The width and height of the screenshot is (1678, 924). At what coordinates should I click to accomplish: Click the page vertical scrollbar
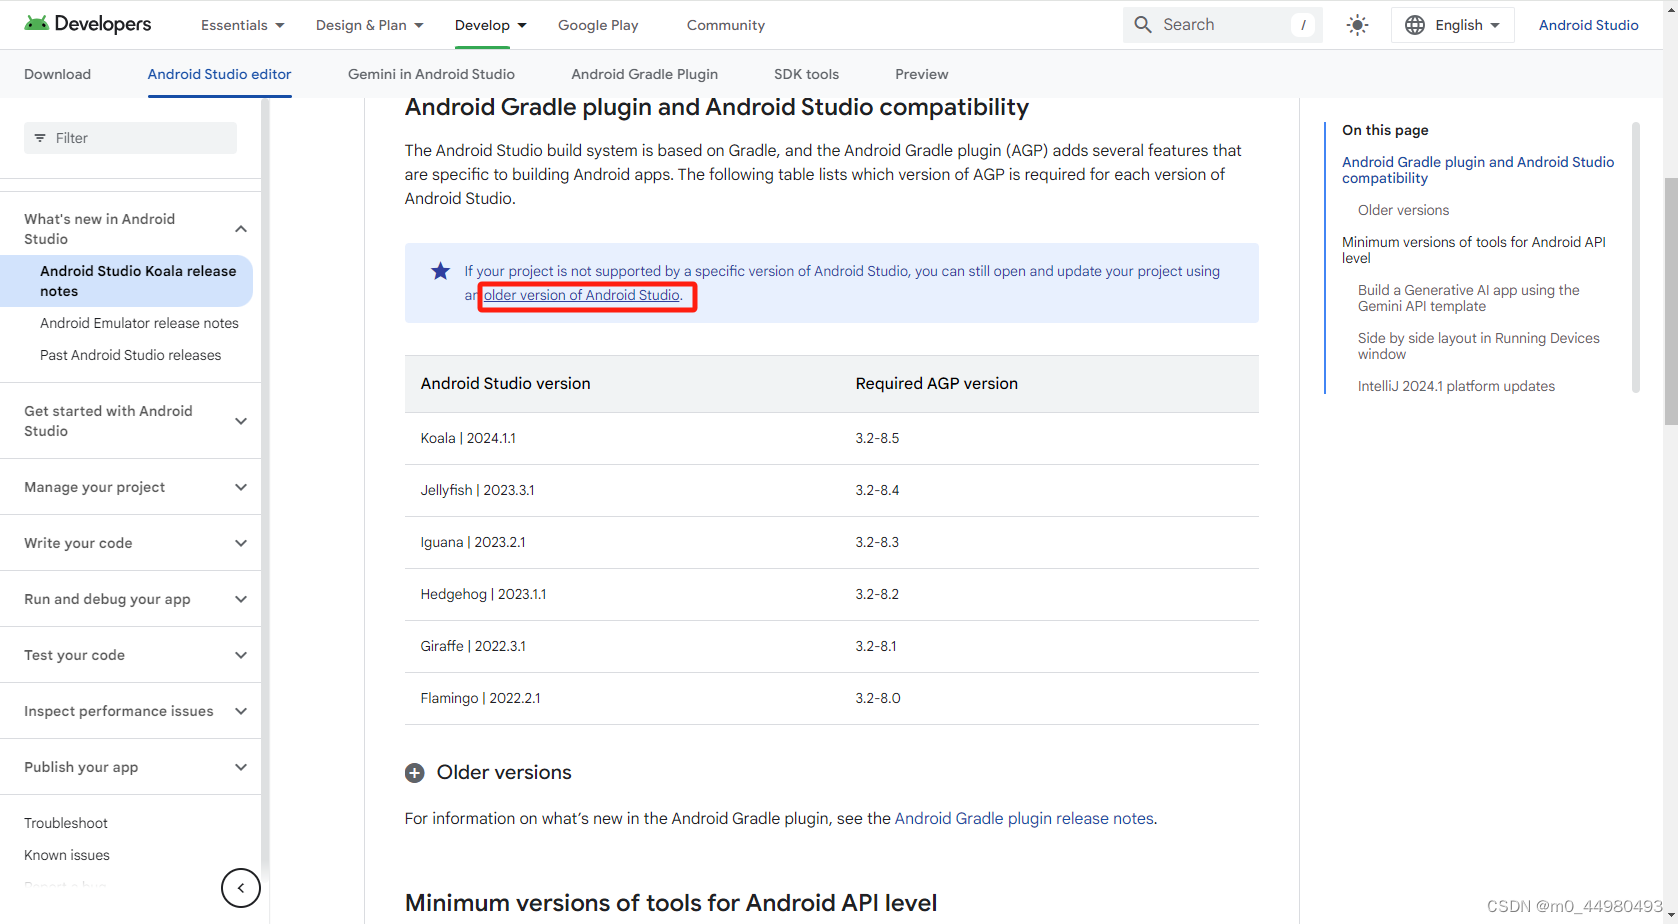pos(1670,303)
